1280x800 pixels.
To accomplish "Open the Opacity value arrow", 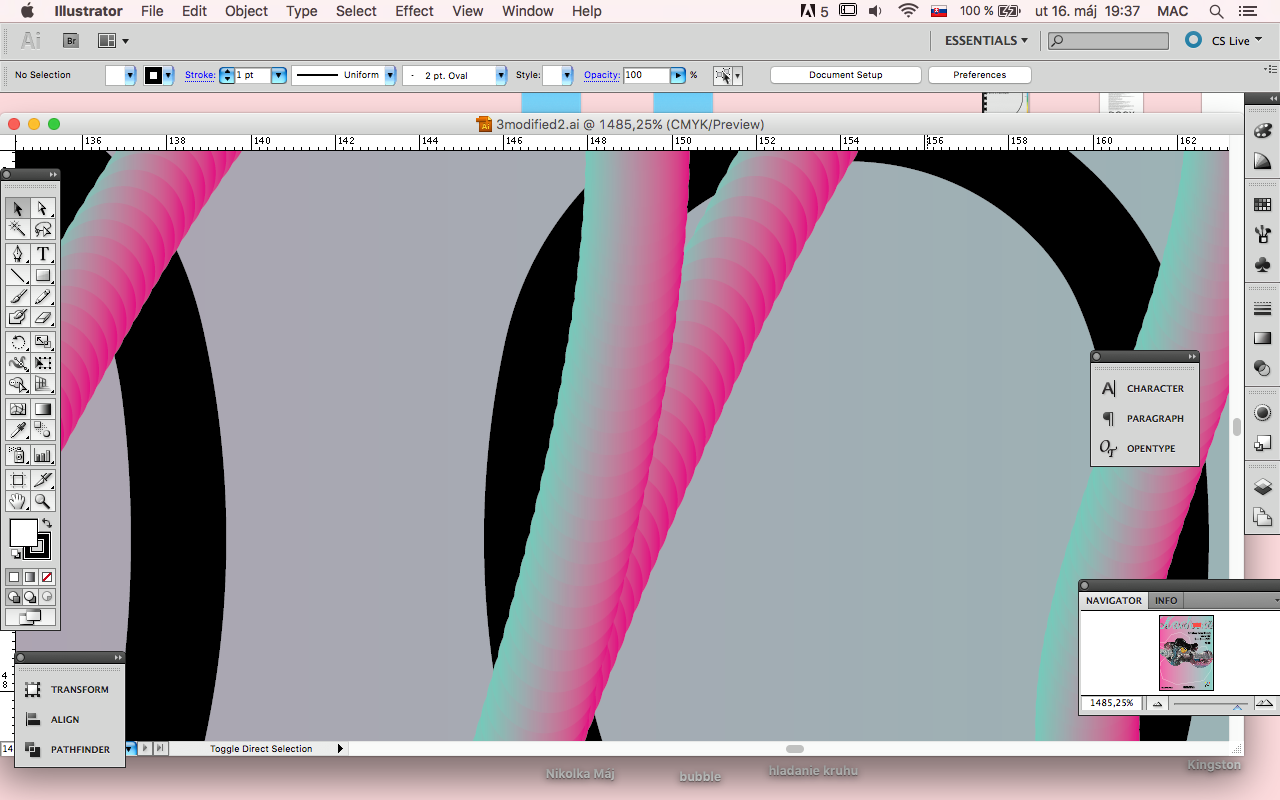I will (x=678, y=75).
